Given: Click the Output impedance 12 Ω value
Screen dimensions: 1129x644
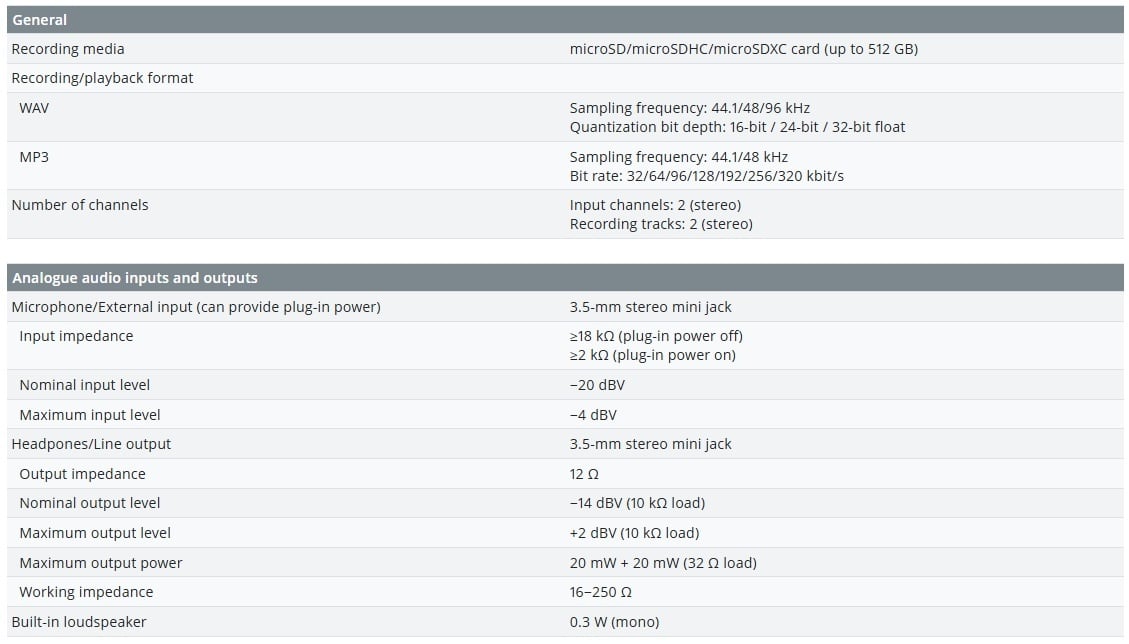Looking at the screenshot, I should coord(584,474).
